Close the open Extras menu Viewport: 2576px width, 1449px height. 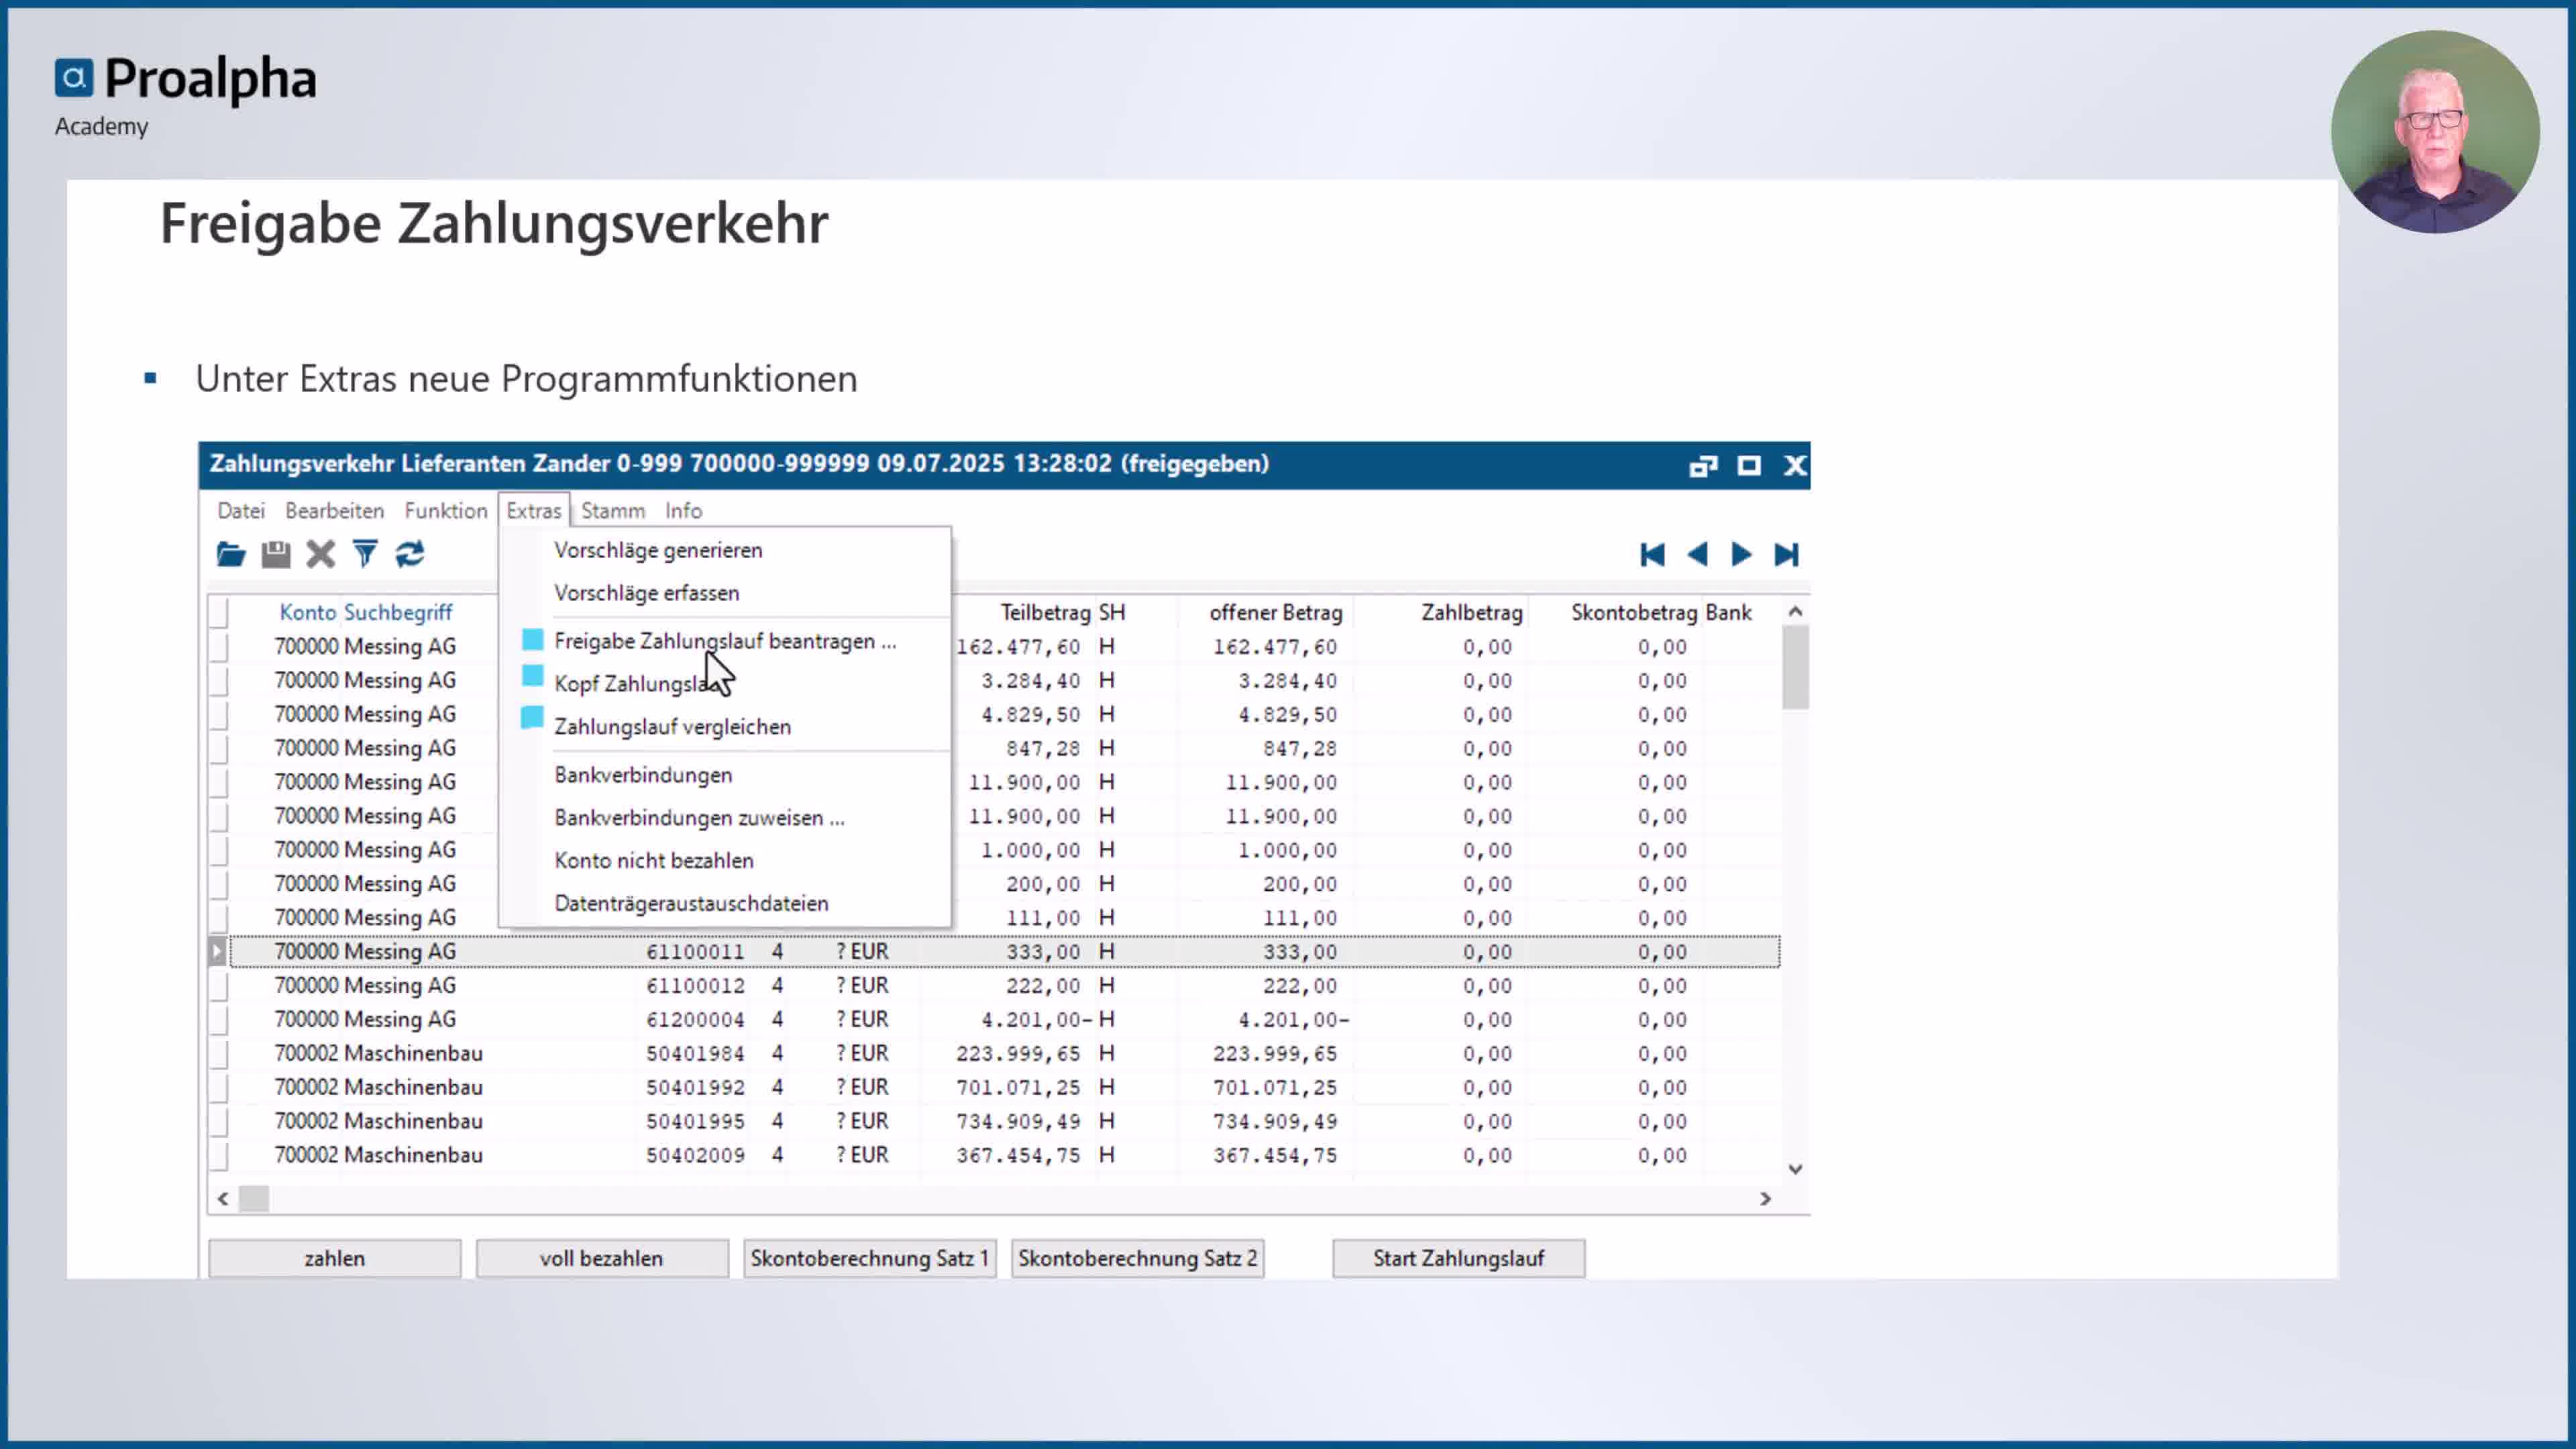pyautogui.click(x=534, y=511)
